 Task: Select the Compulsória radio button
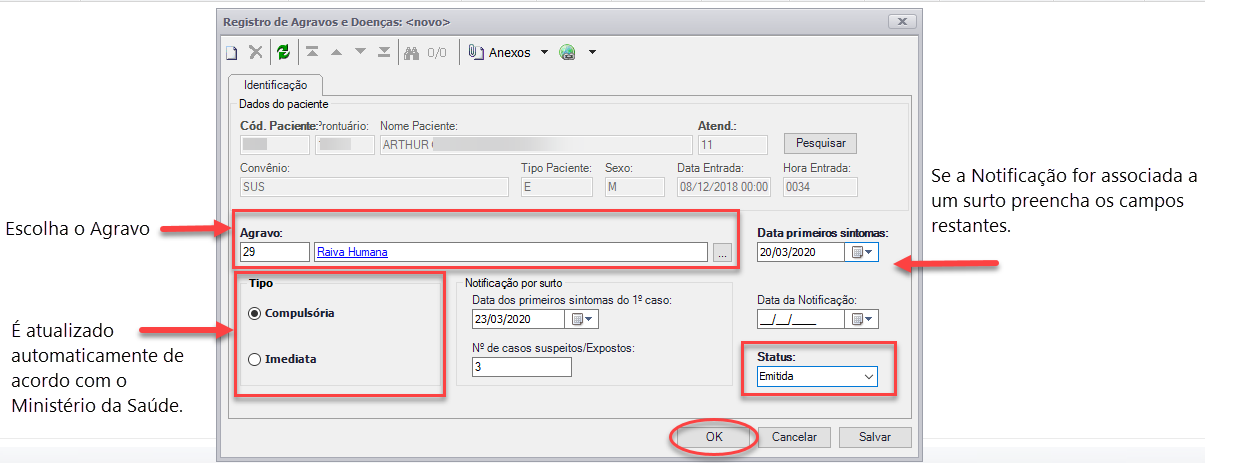255,313
